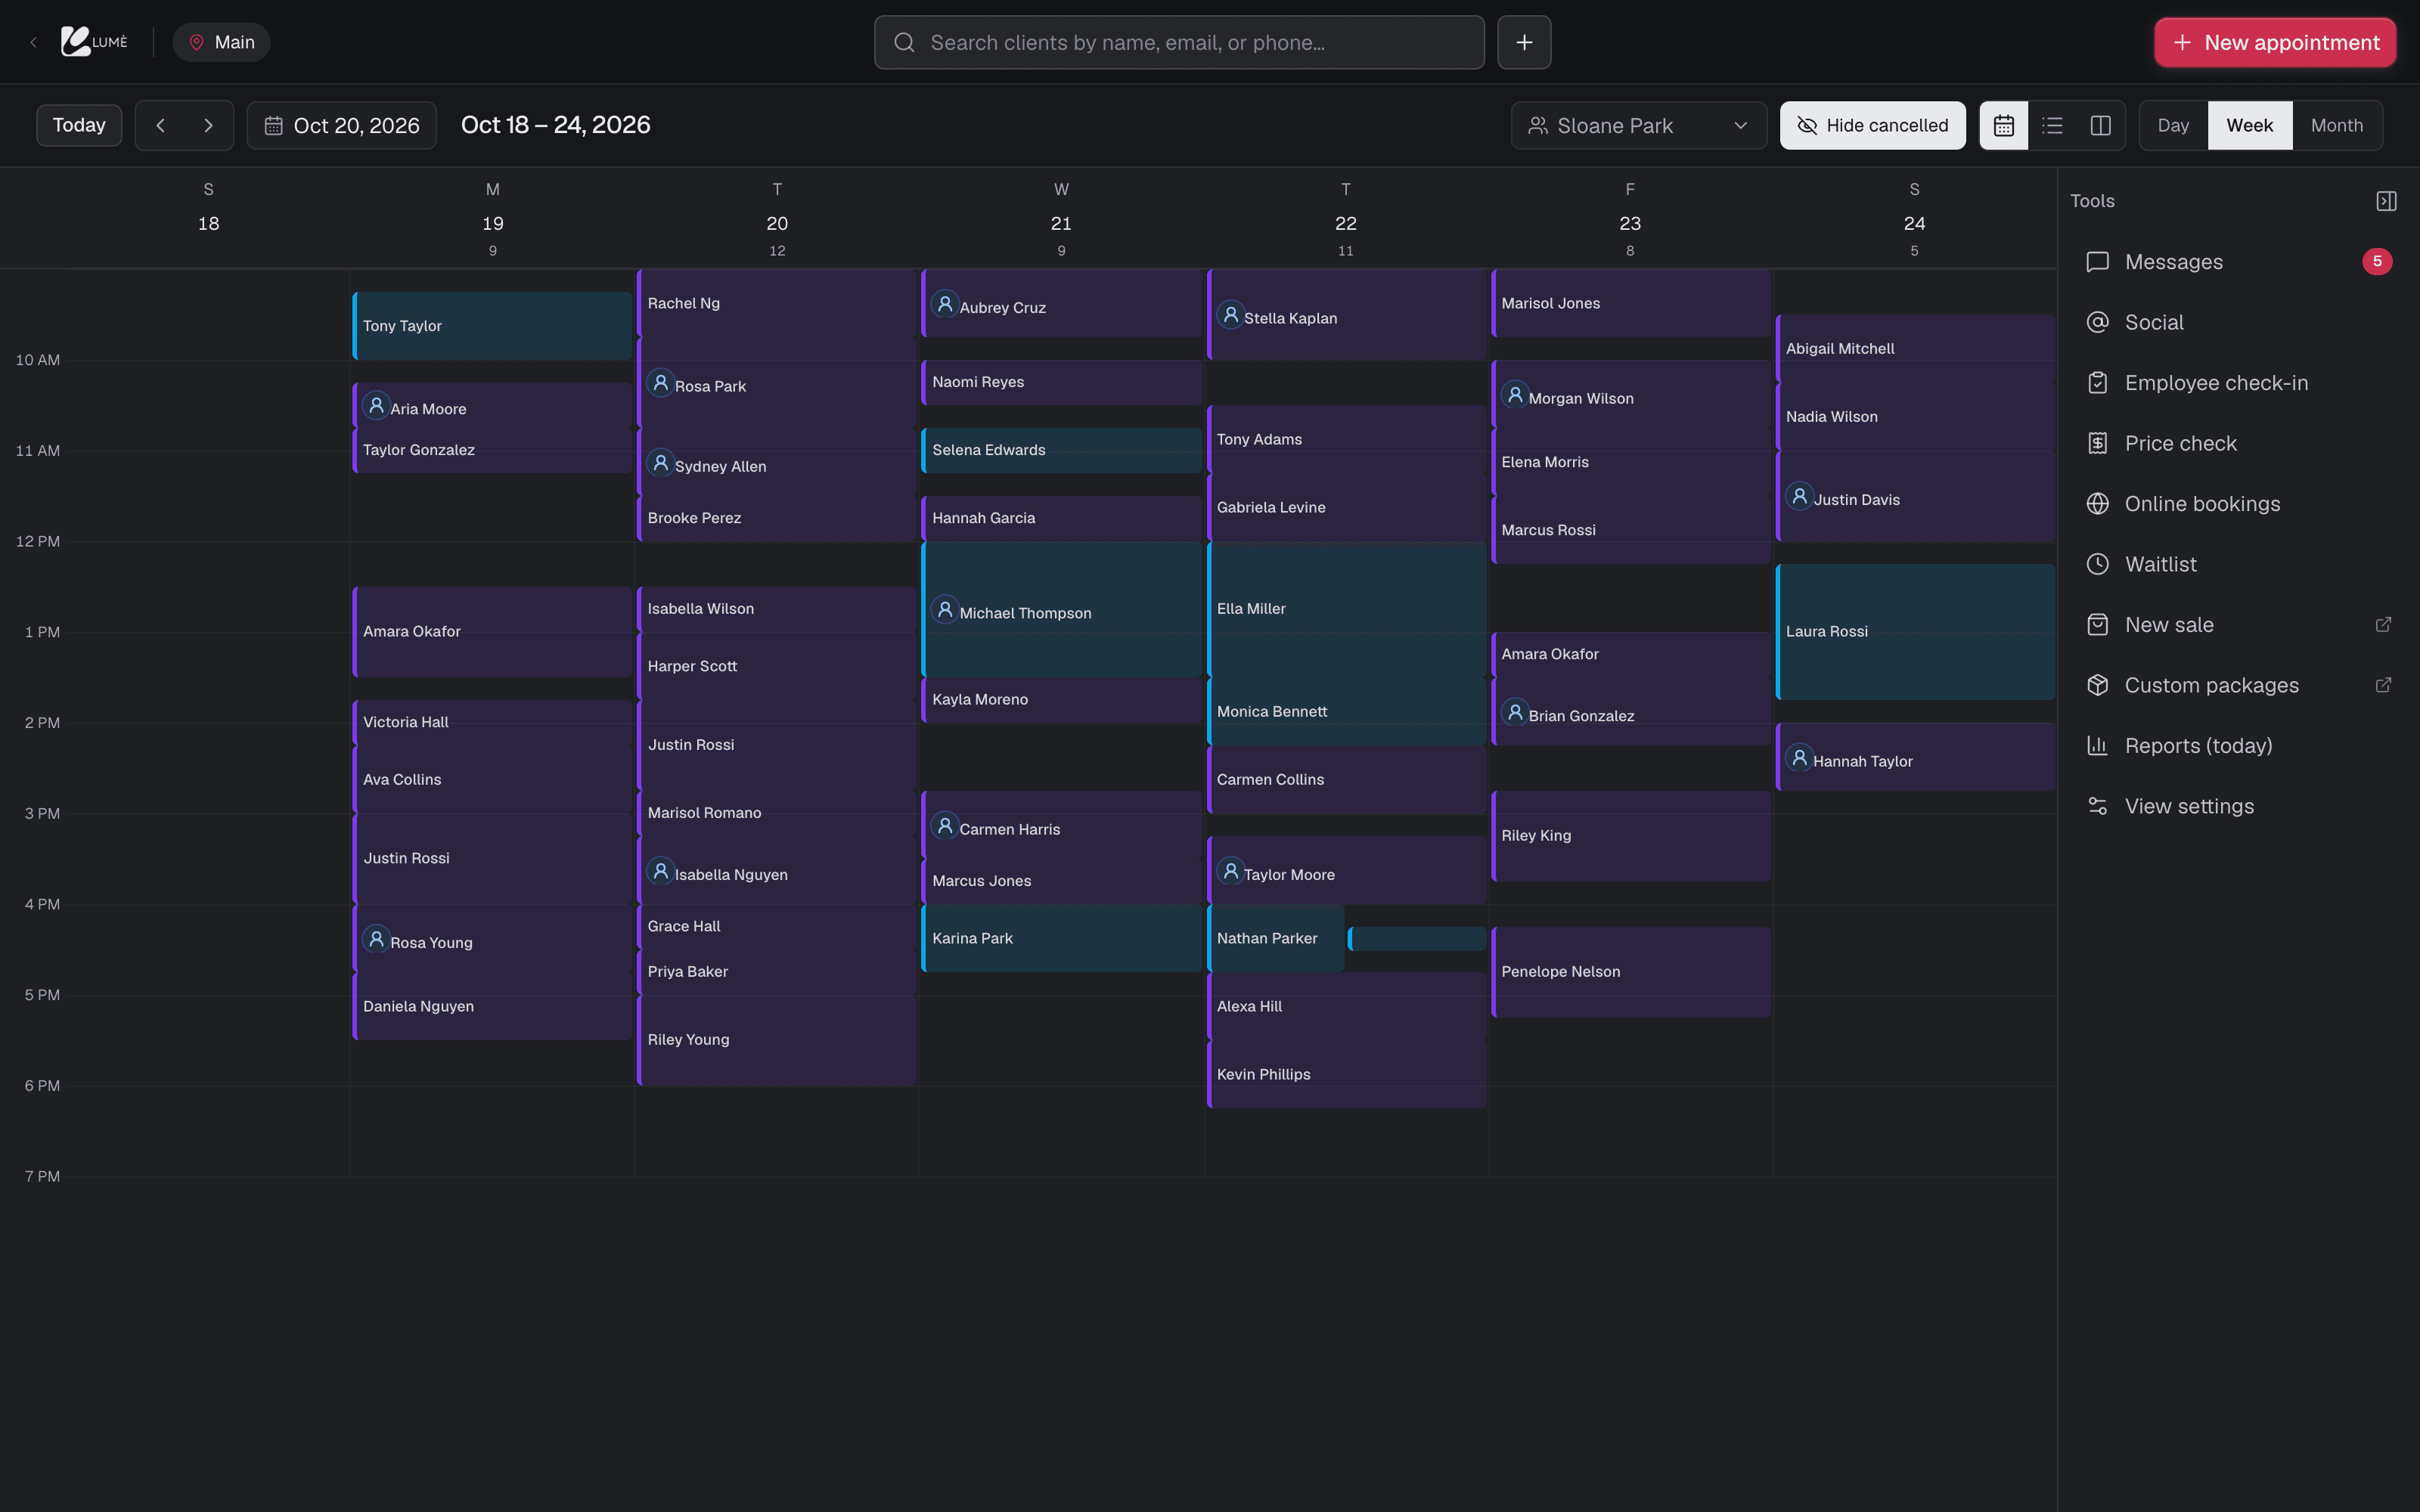Click the profile icon on Aria Moore appointment
2420x1512 pixels.
(x=376, y=406)
